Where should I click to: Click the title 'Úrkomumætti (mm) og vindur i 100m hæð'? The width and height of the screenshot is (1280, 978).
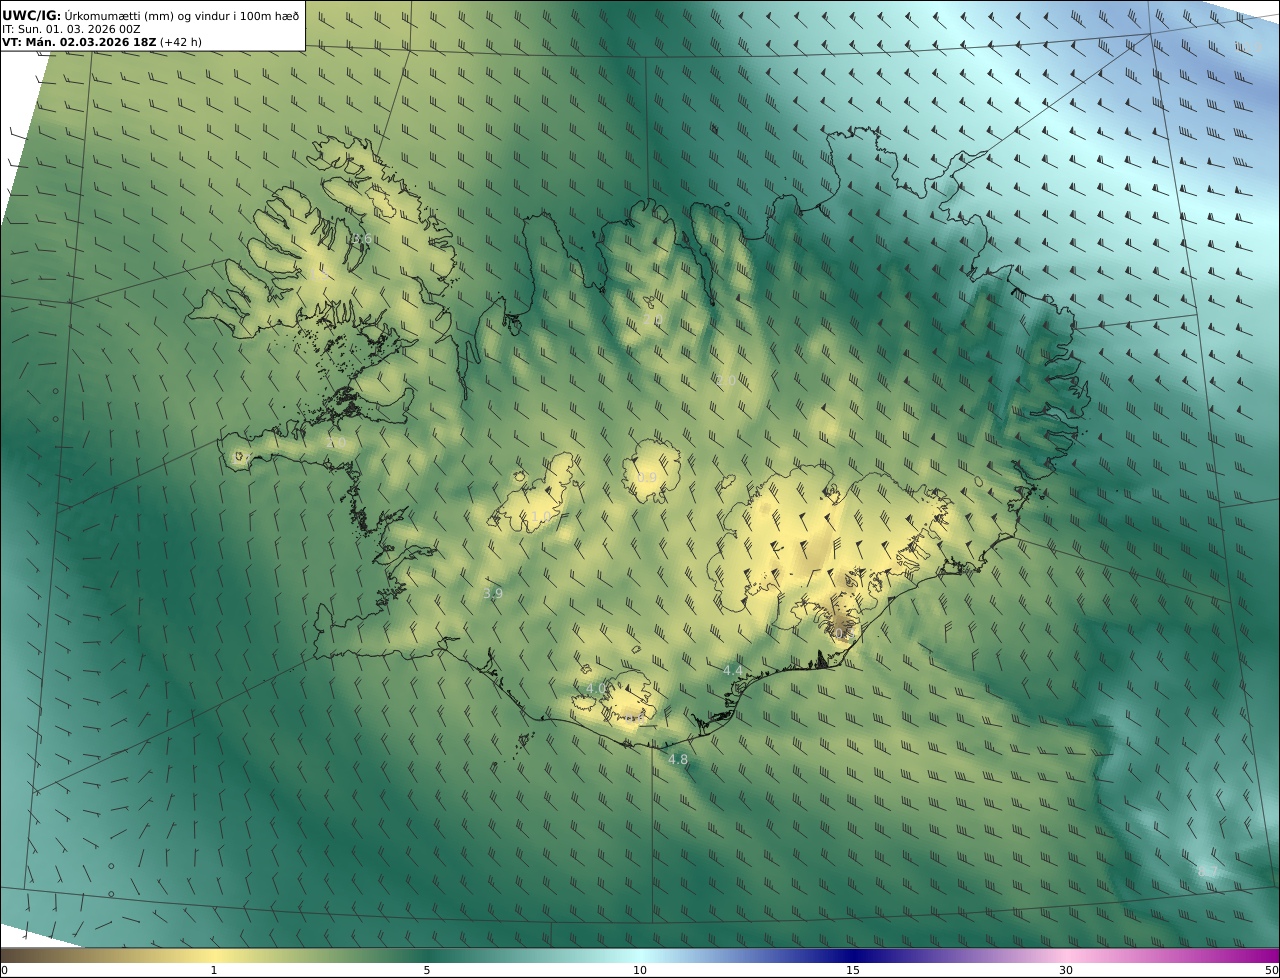click(182, 15)
